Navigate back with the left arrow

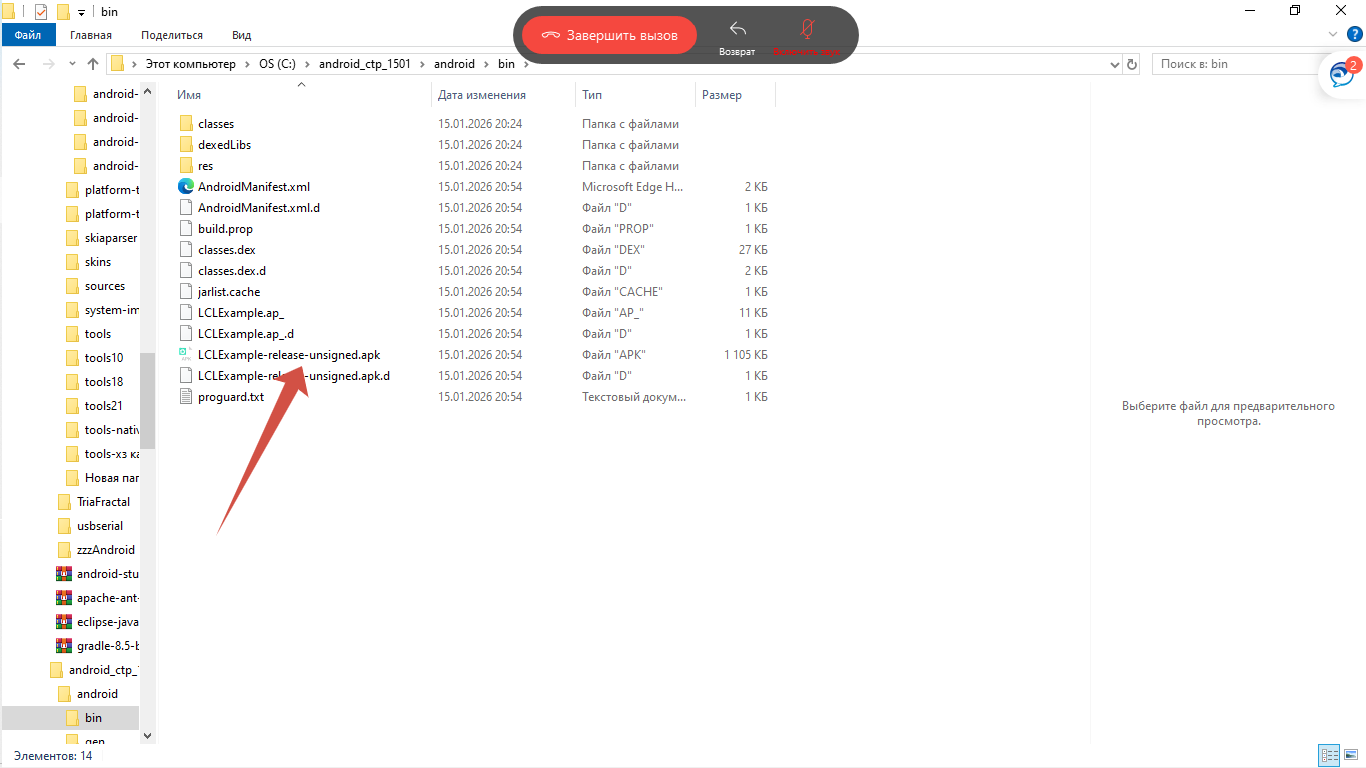(x=19, y=64)
